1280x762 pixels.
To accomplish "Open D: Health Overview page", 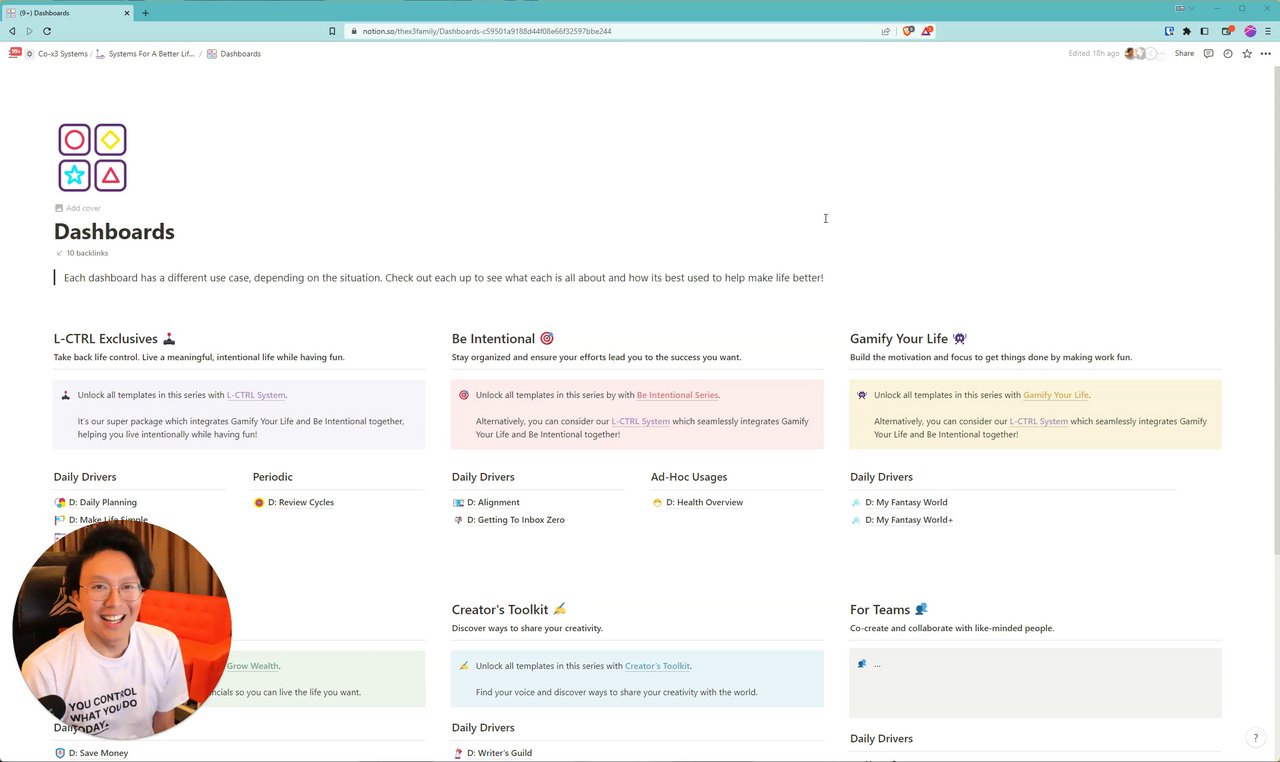I will (x=697, y=502).
